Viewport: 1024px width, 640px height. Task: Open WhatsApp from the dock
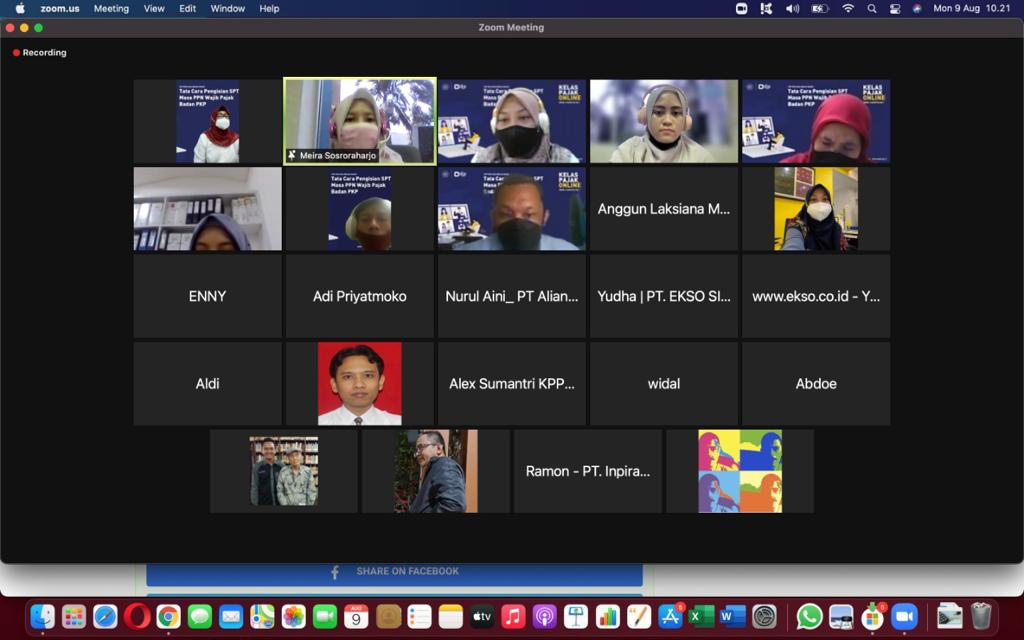(809, 617)
